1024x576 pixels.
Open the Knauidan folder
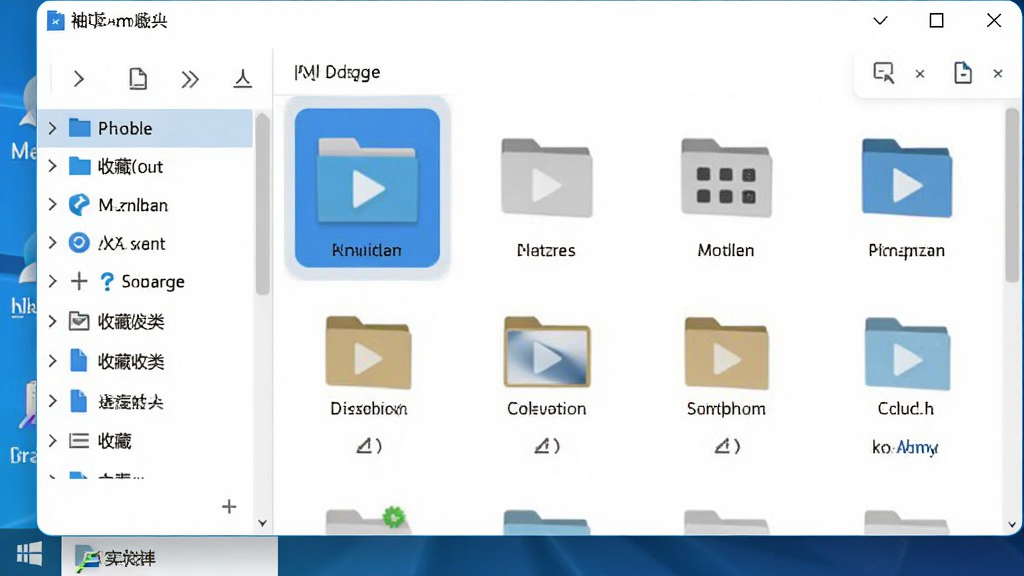(x=367, y=188)
